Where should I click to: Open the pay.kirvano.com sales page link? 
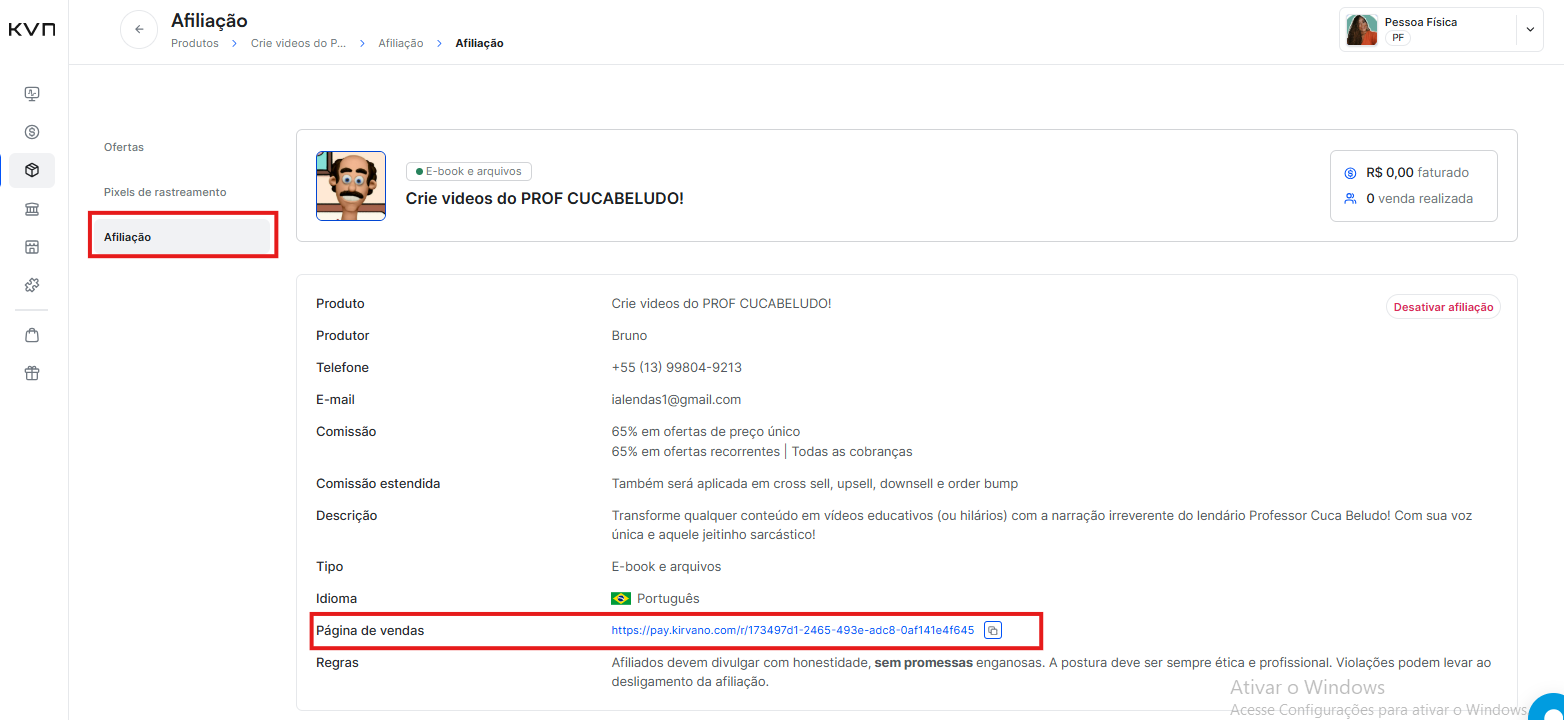(792, 630)
